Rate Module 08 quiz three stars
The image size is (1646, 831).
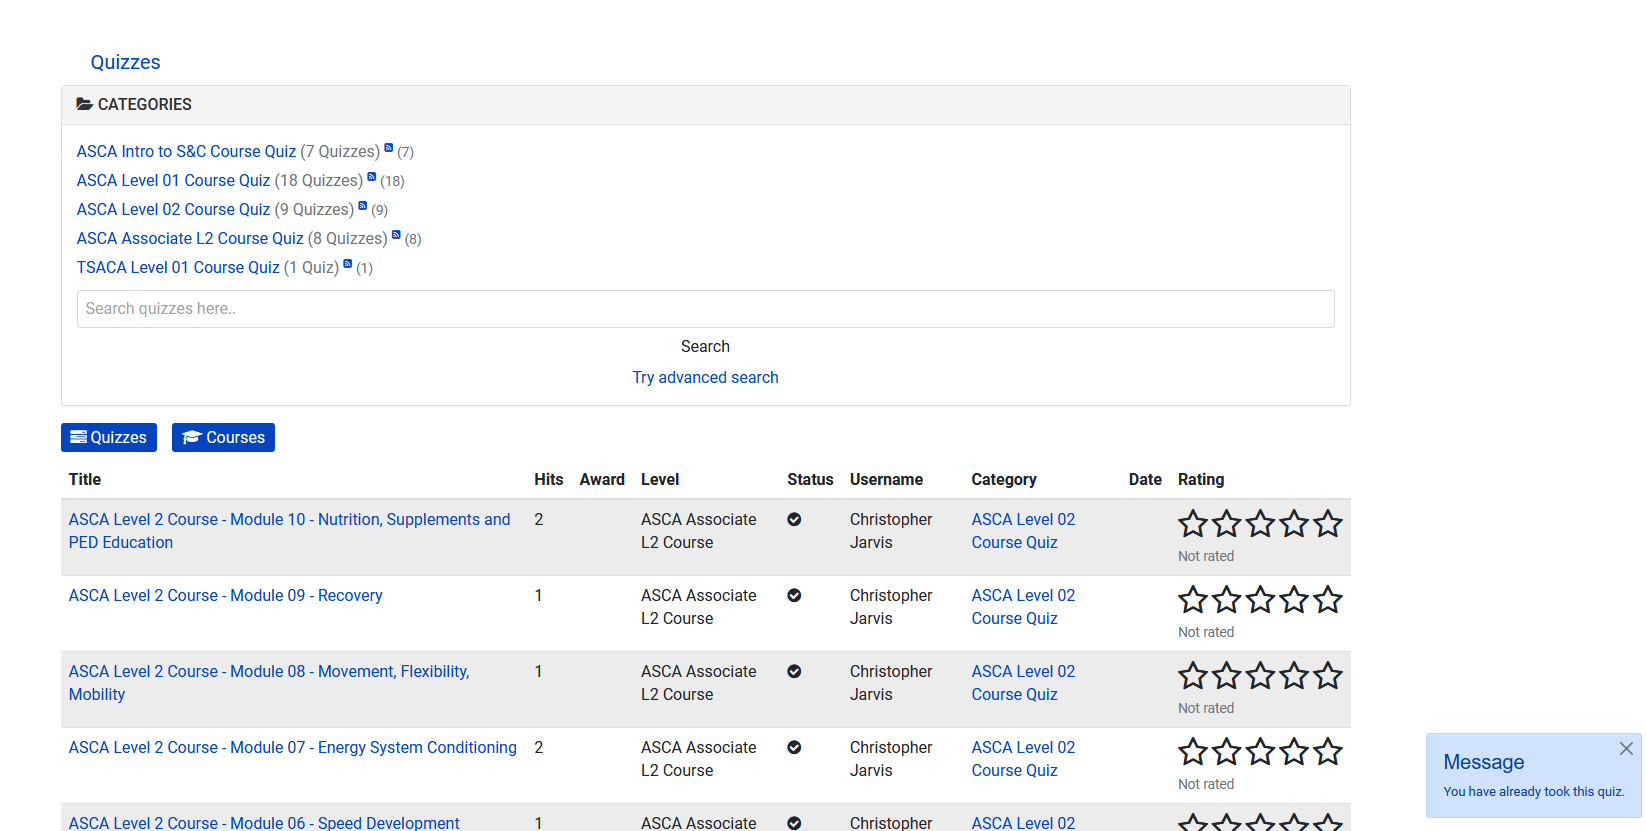coord(1260,675)
